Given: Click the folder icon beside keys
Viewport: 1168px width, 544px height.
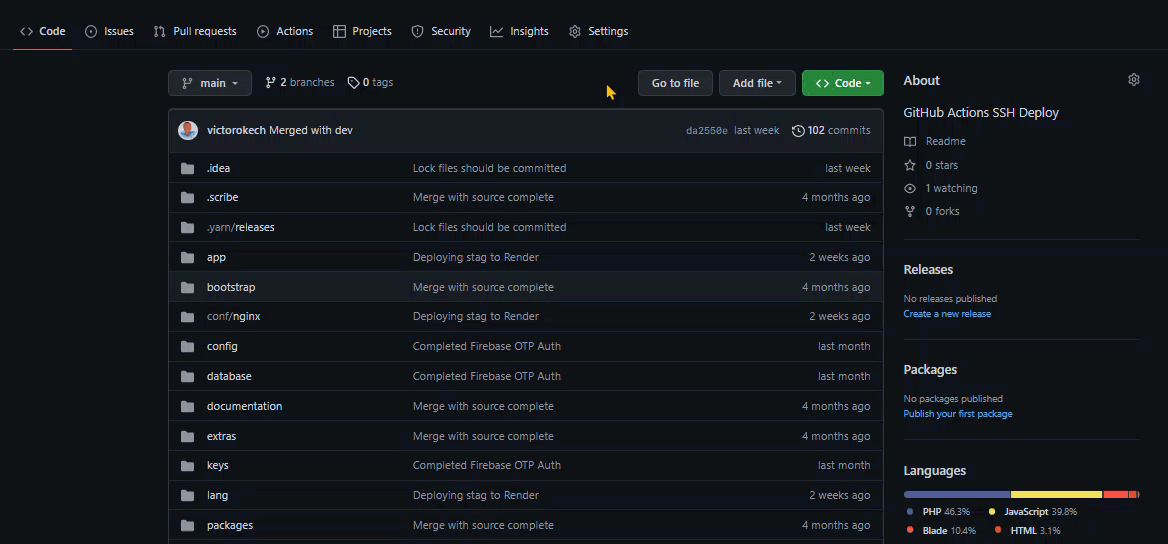Looking at the screenshot, I should [188, 466].
